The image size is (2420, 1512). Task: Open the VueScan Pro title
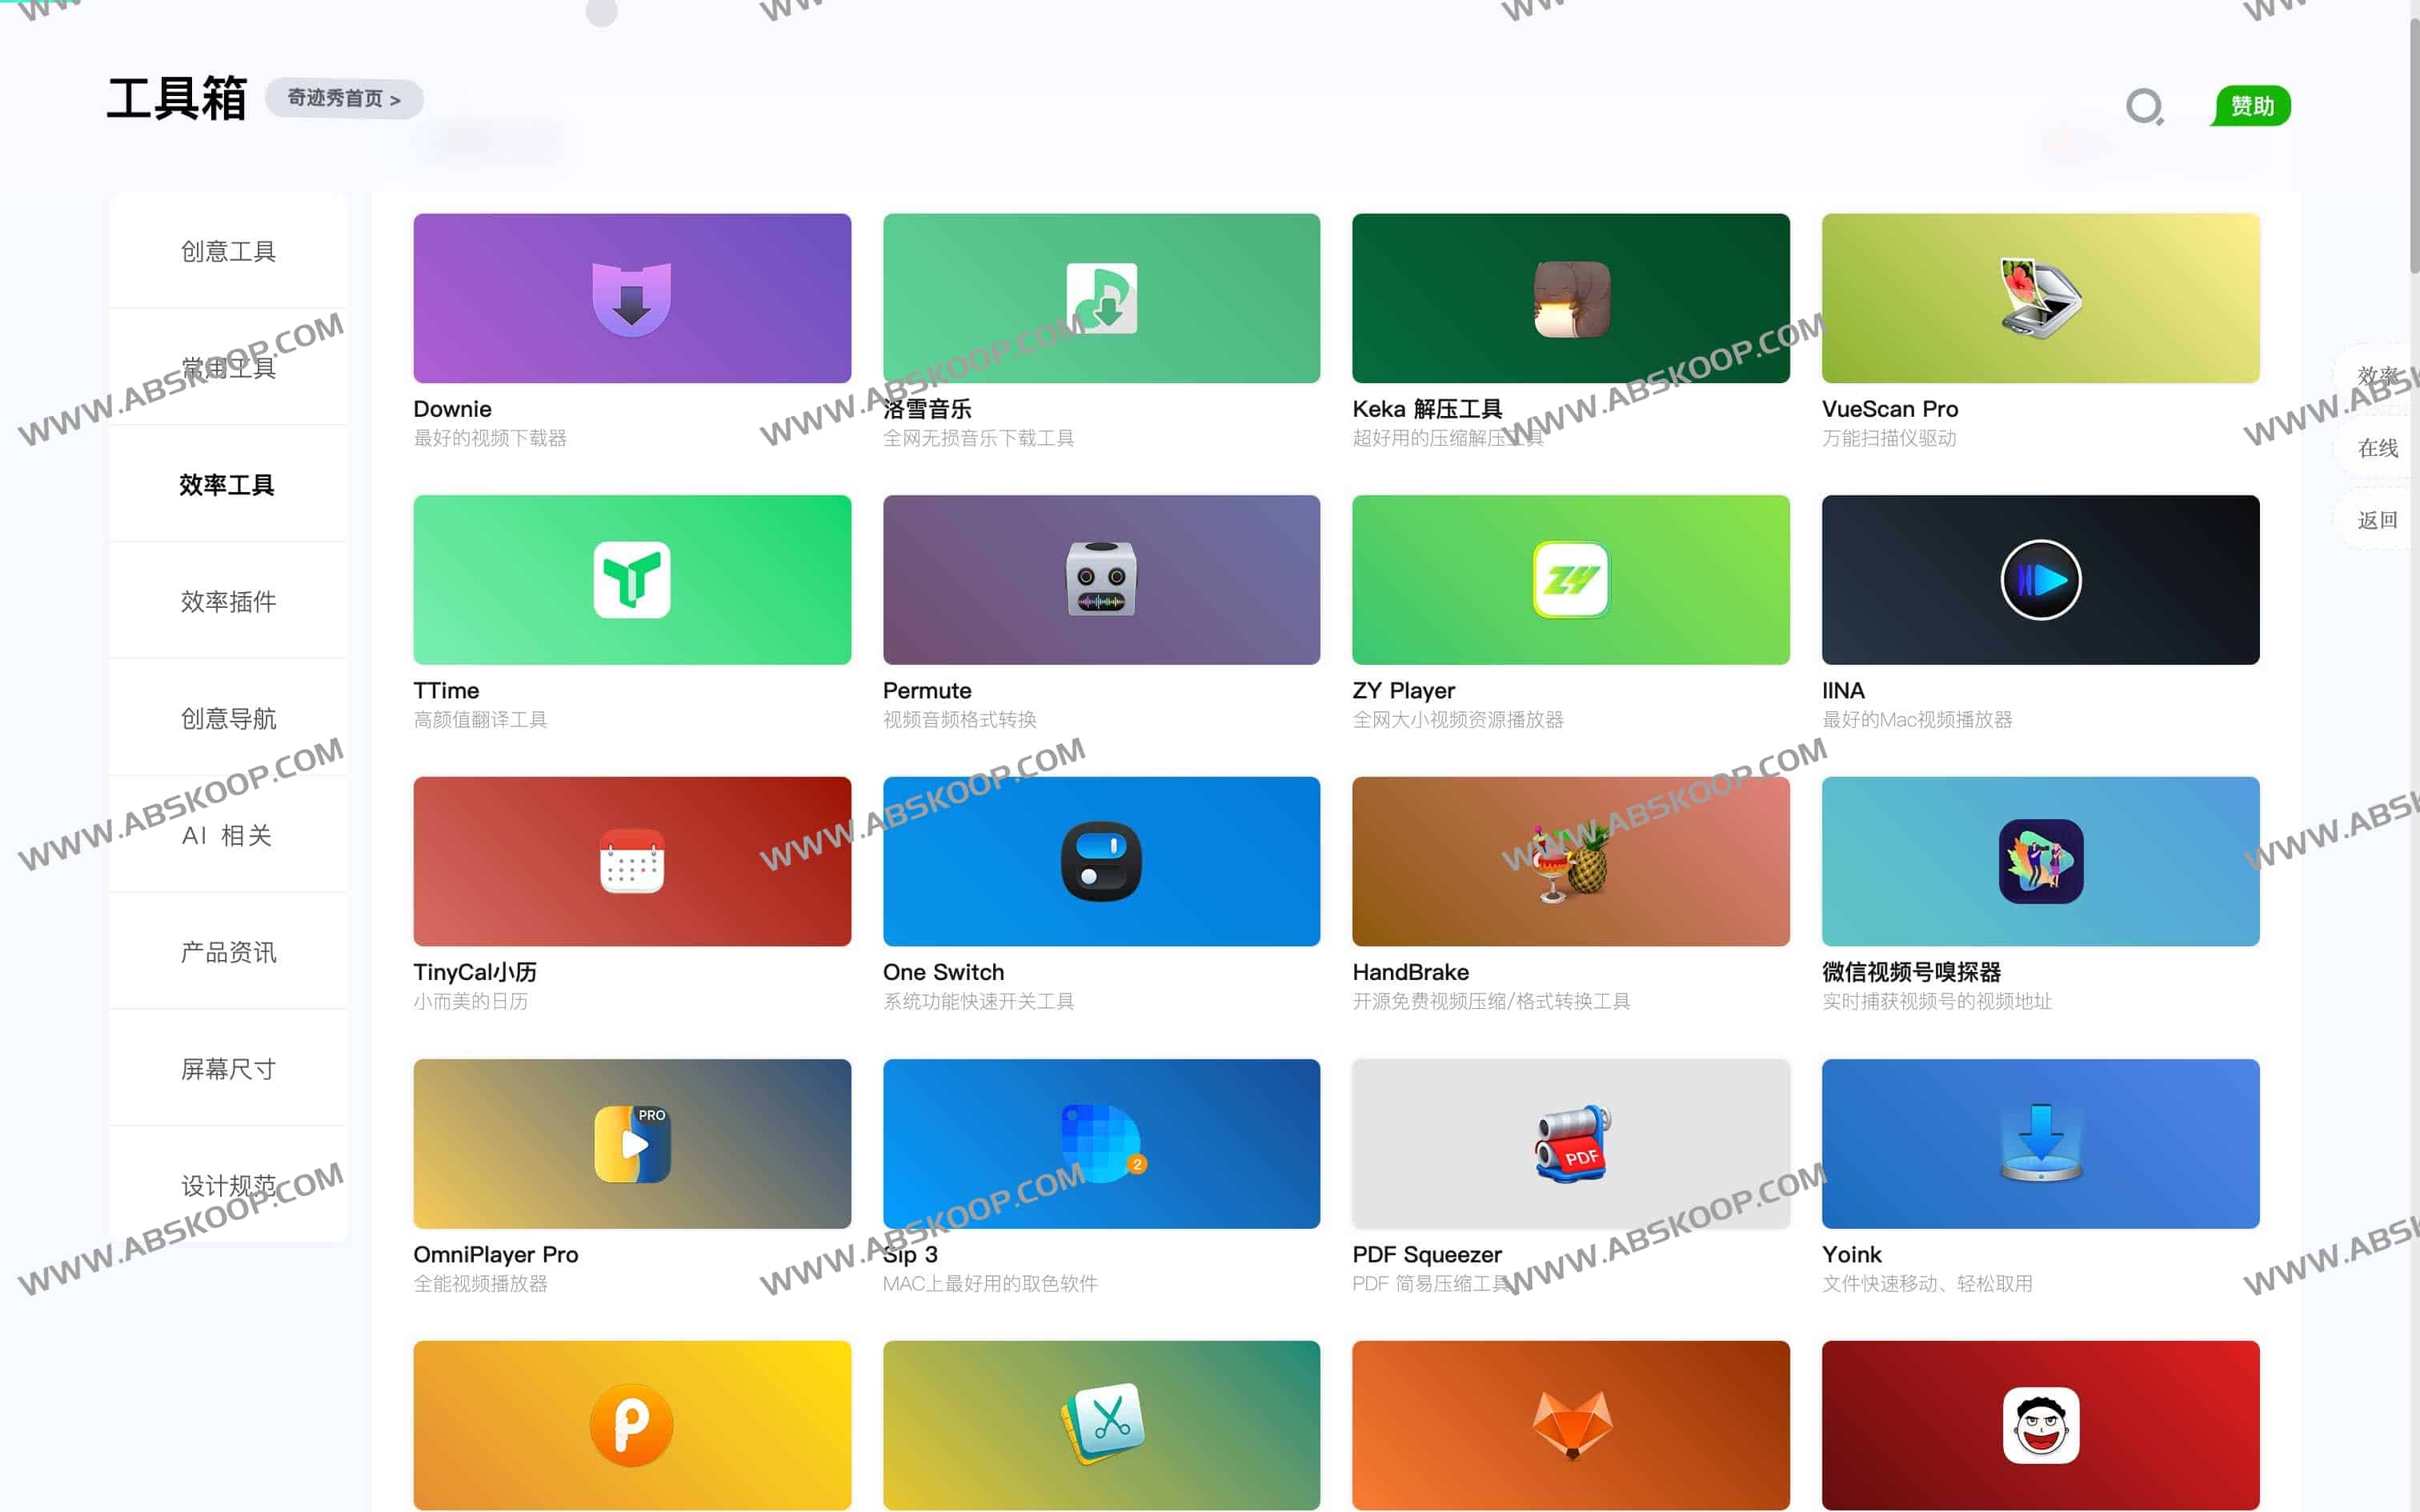pos(1890,409)
